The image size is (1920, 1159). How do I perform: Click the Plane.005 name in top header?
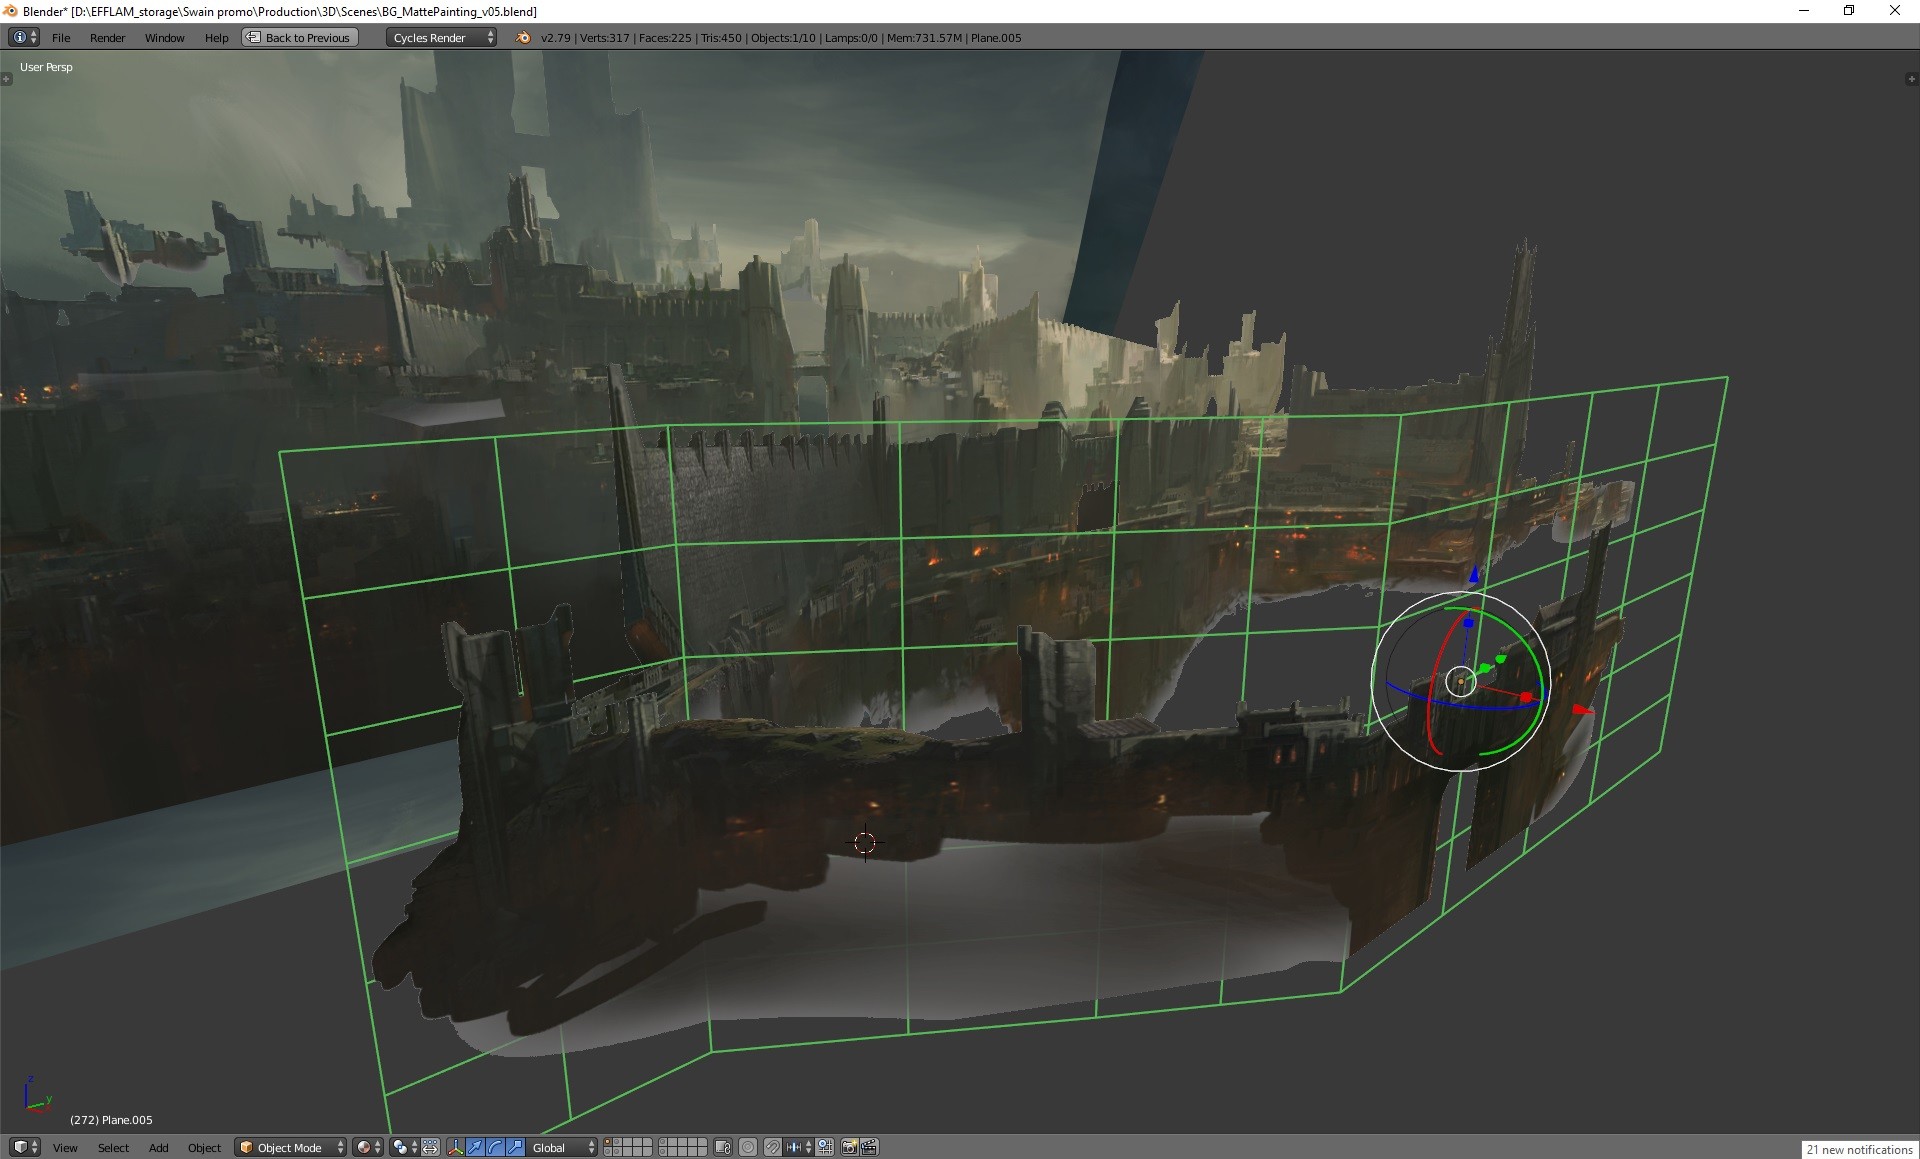996,38
